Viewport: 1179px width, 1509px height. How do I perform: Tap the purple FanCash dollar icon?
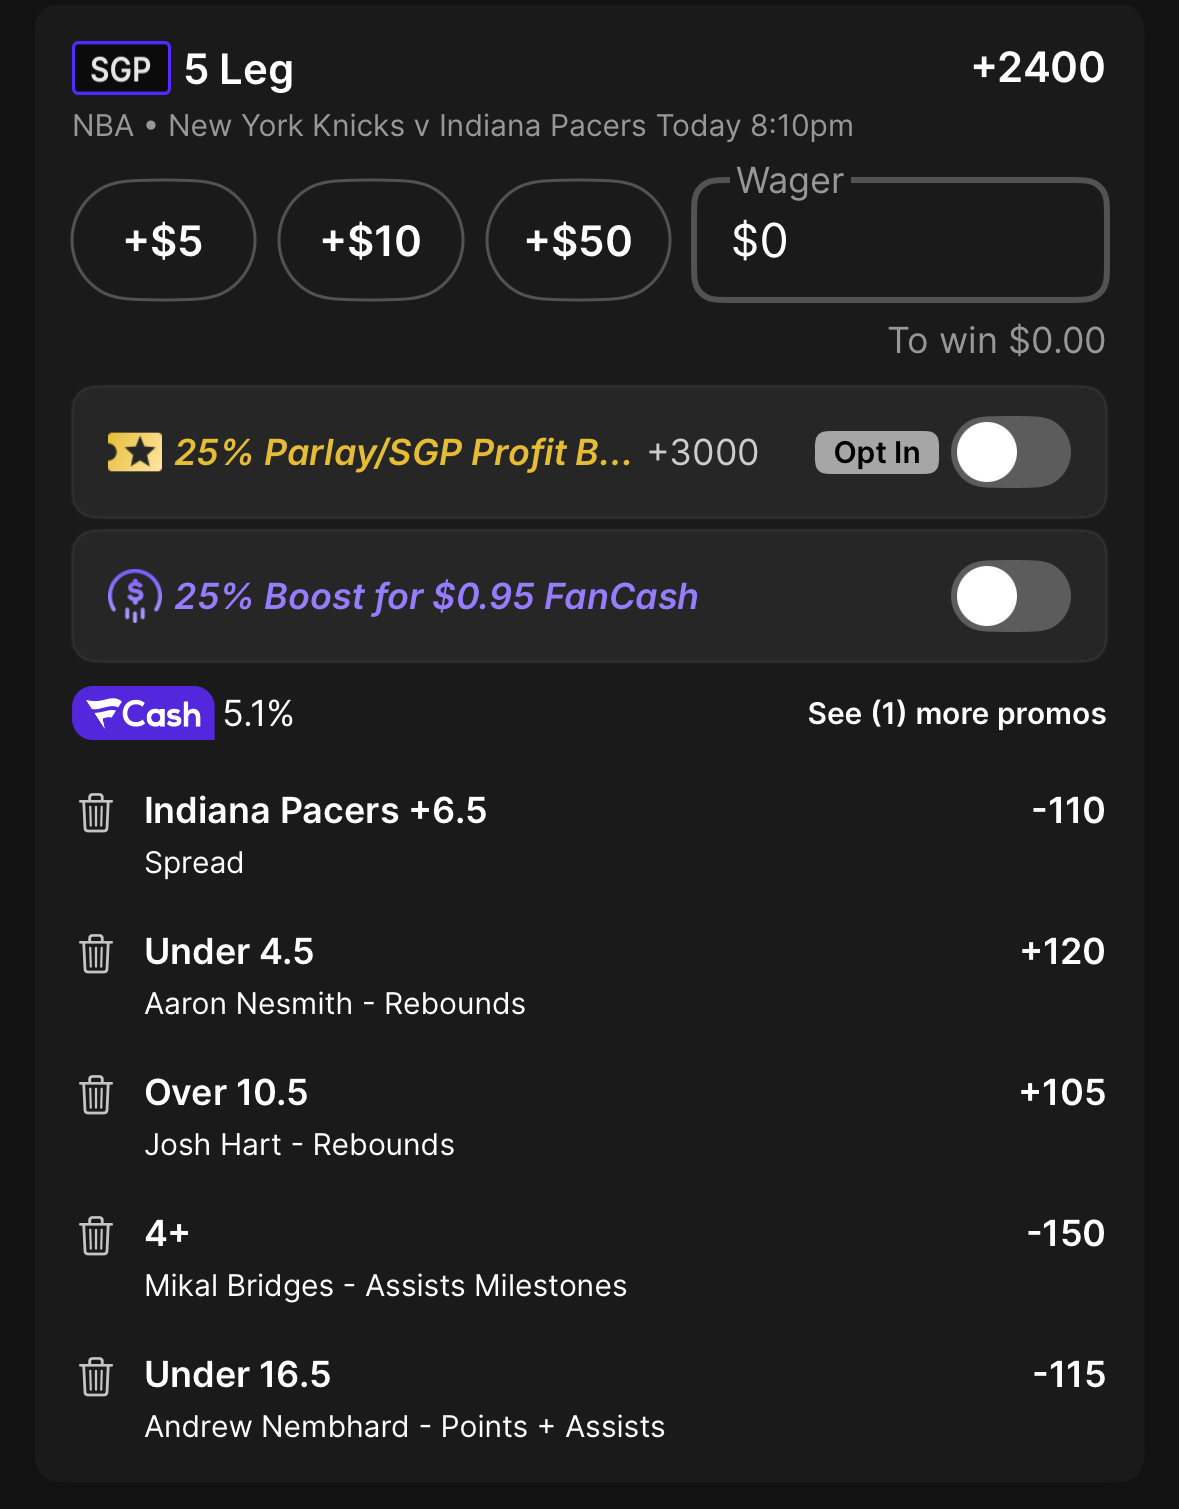(x=135, y=596)
